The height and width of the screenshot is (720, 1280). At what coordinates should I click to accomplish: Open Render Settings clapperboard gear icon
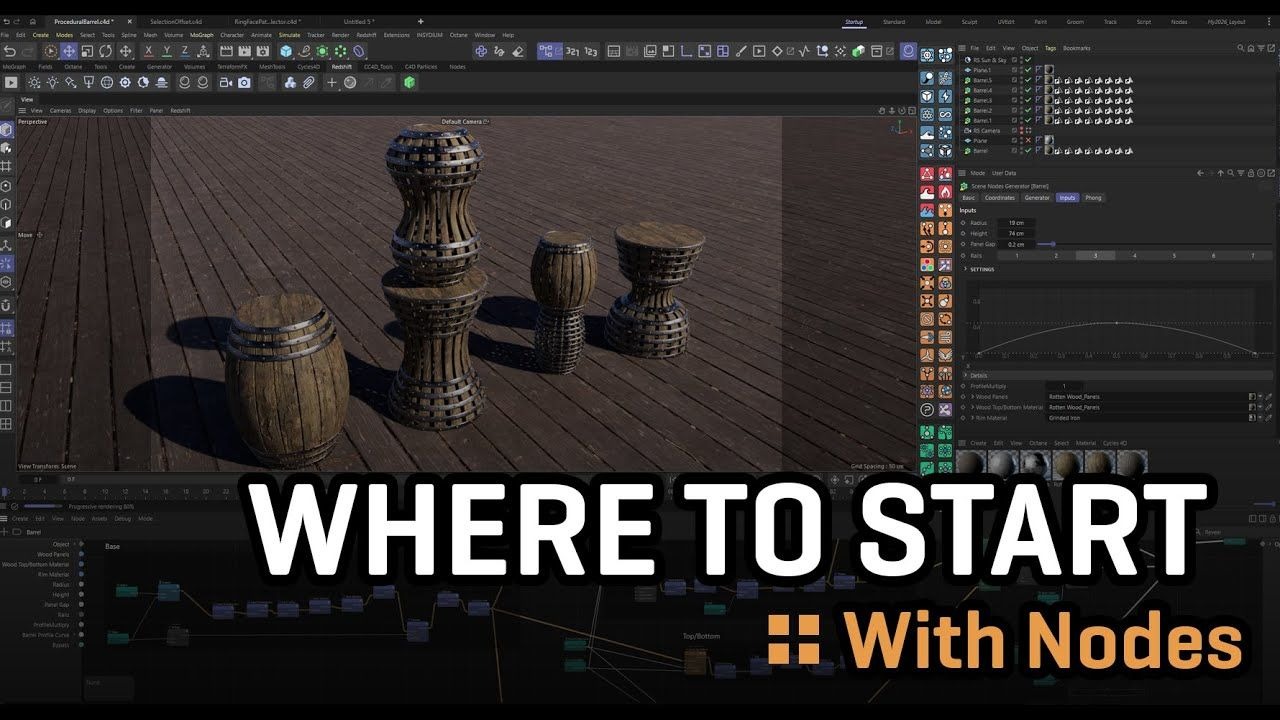coord(265,51)
